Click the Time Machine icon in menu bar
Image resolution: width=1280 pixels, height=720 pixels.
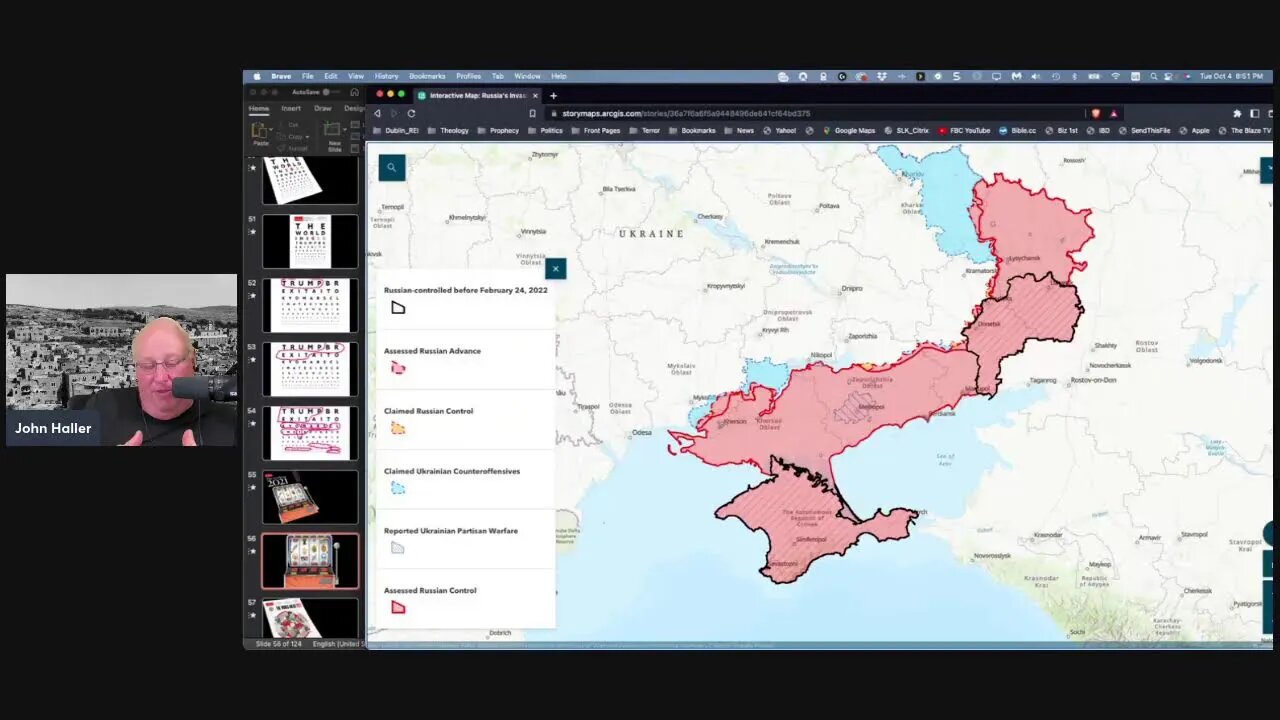tap(1055, 76)
